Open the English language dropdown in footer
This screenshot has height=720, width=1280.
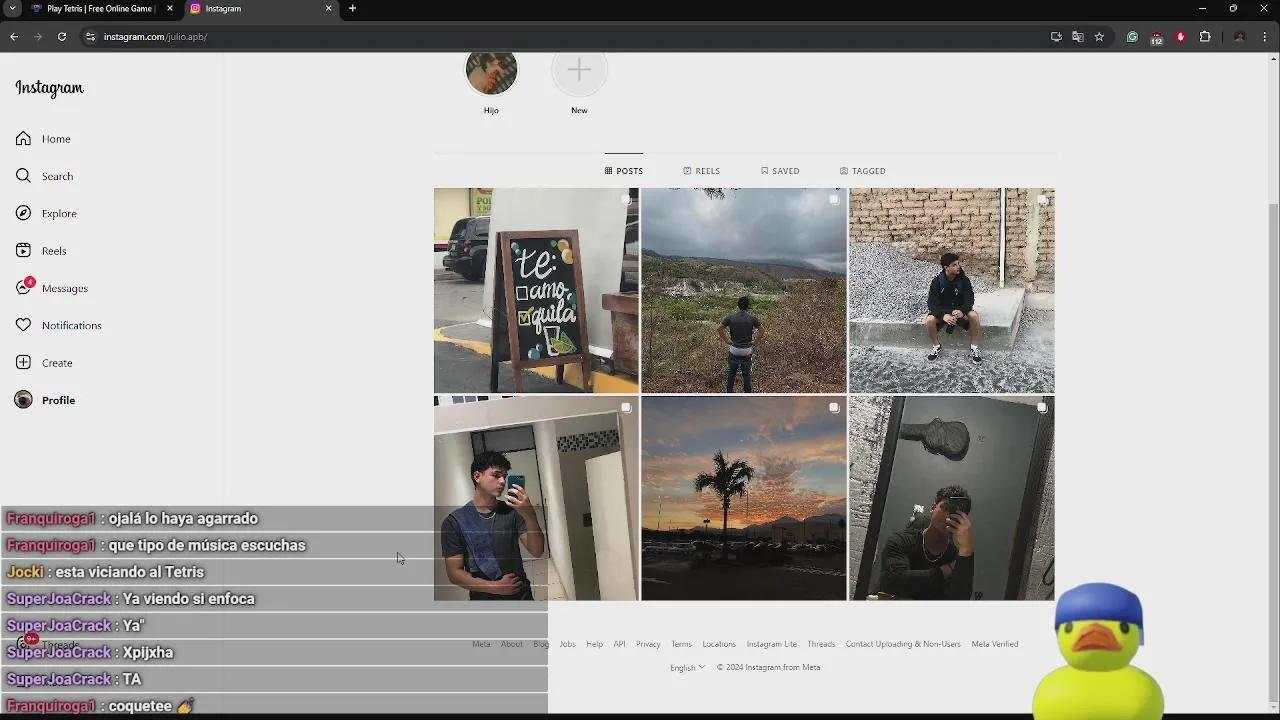(687, 667)
